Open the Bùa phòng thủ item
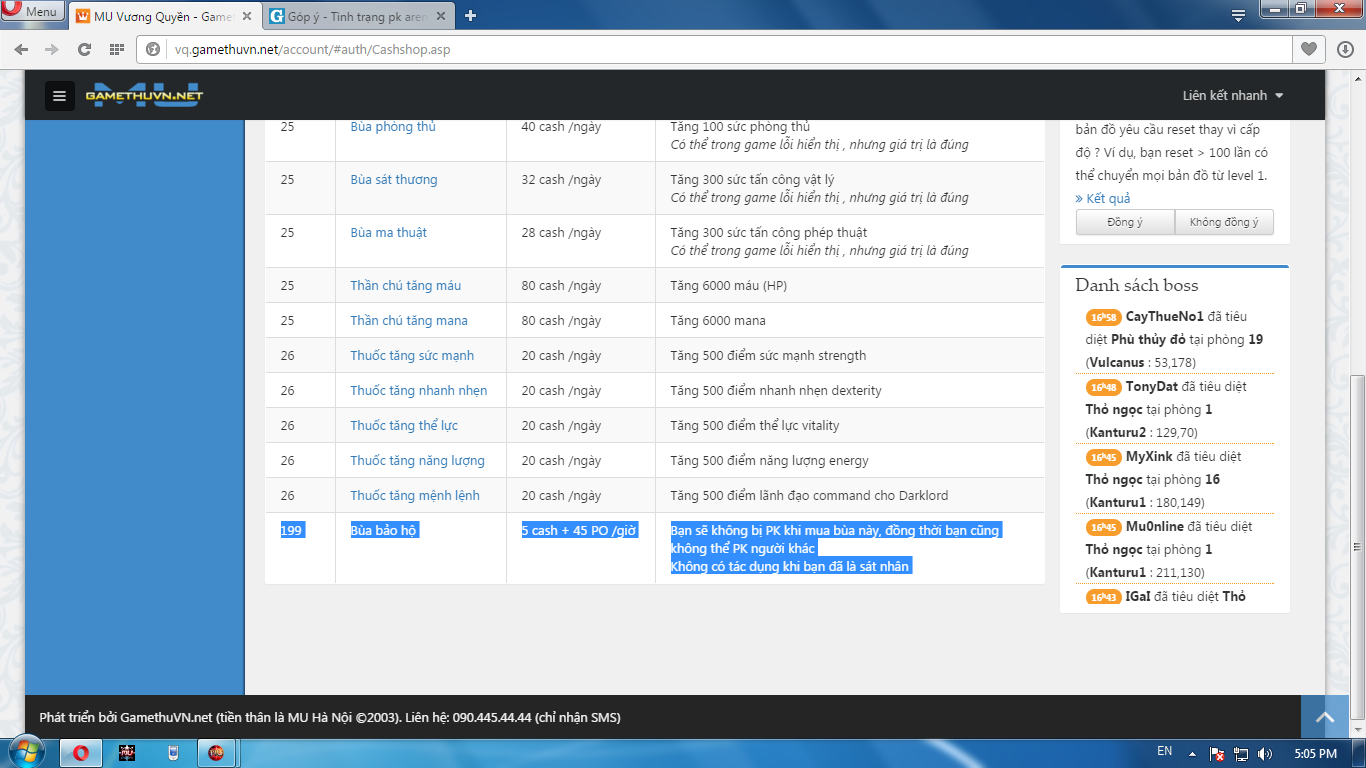The width and height of the screenshot is (1366, 768). [393, 127]
